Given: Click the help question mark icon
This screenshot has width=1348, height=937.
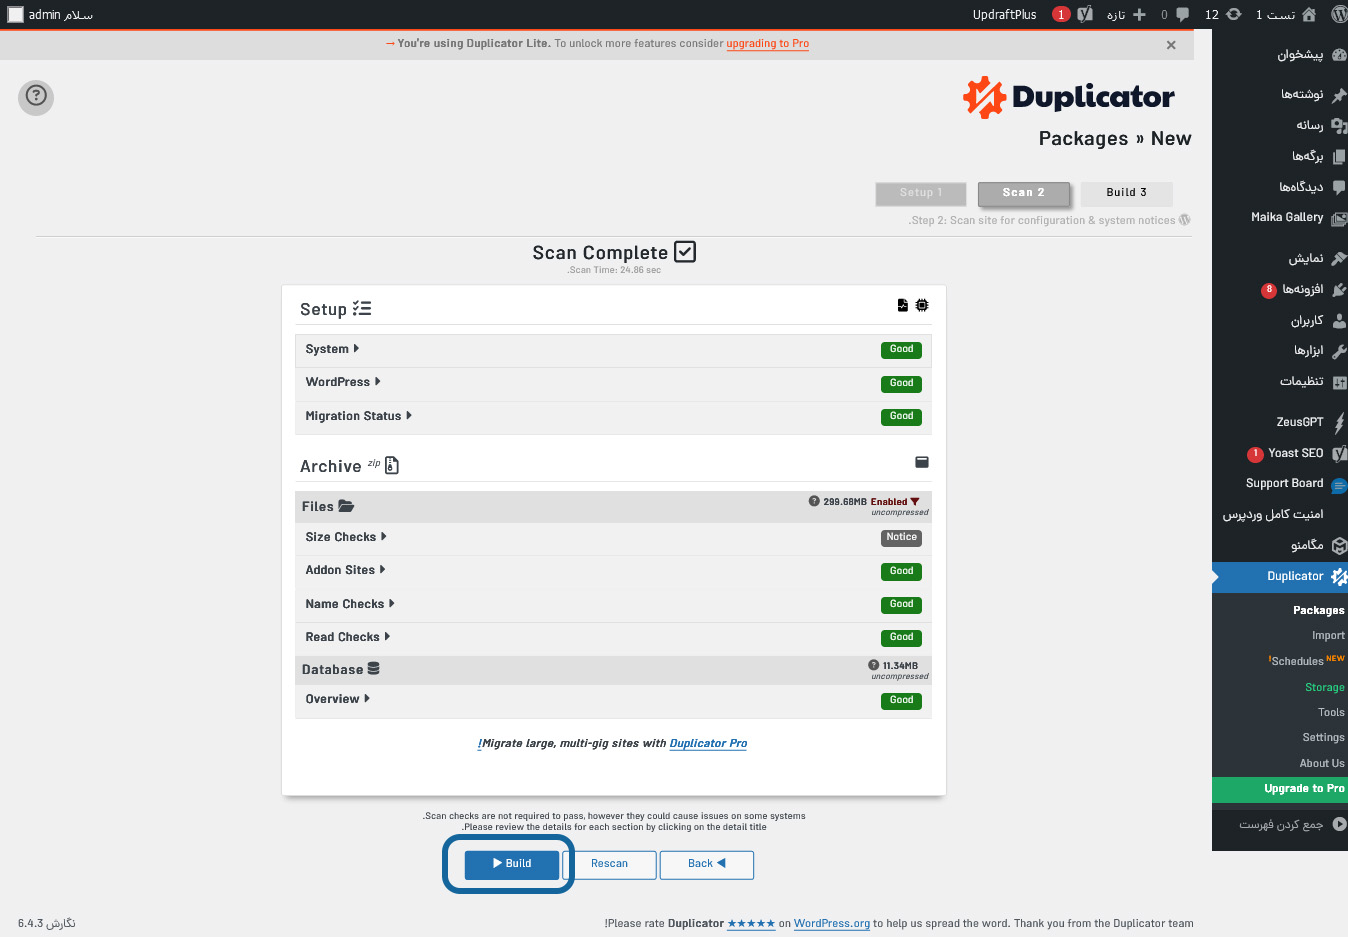Looking at the screenshot, I should click(36, 96).
